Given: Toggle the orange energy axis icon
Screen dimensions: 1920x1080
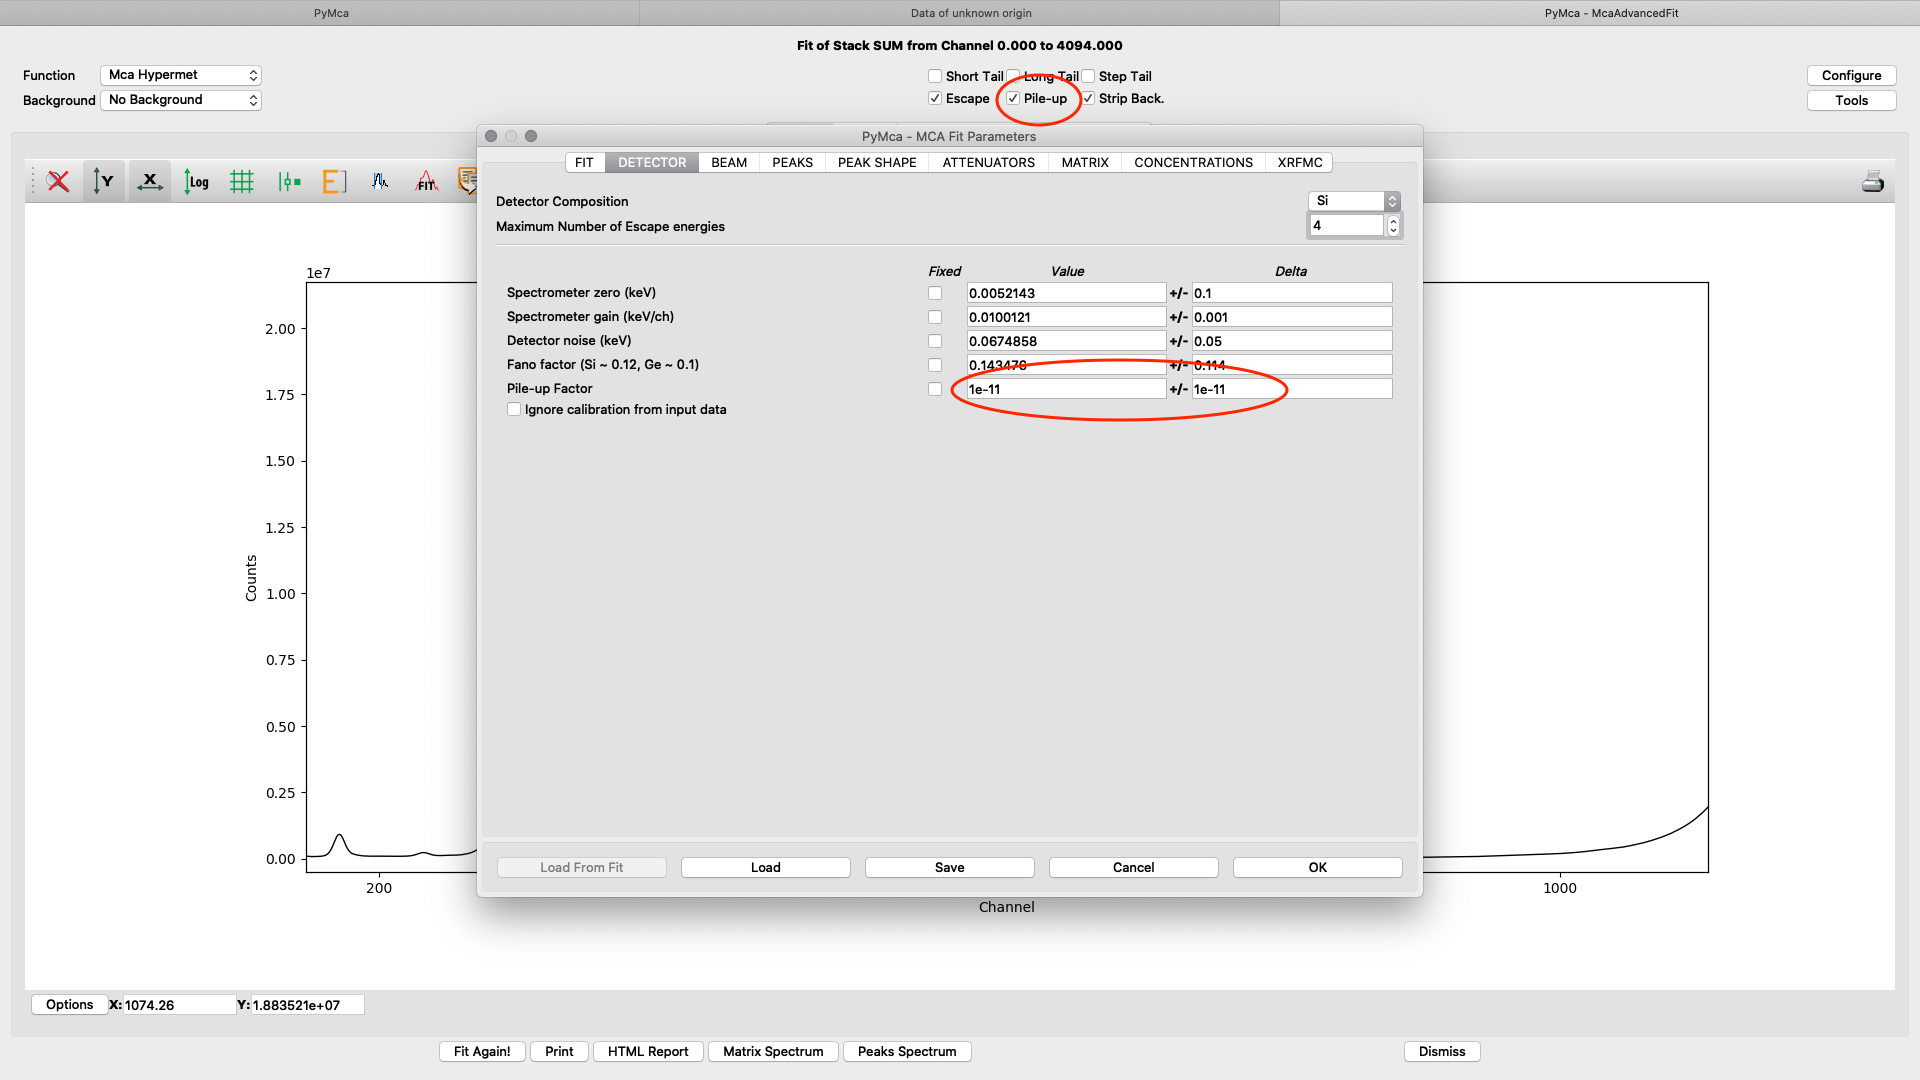Looking at the screenshot, I should 334,181.
